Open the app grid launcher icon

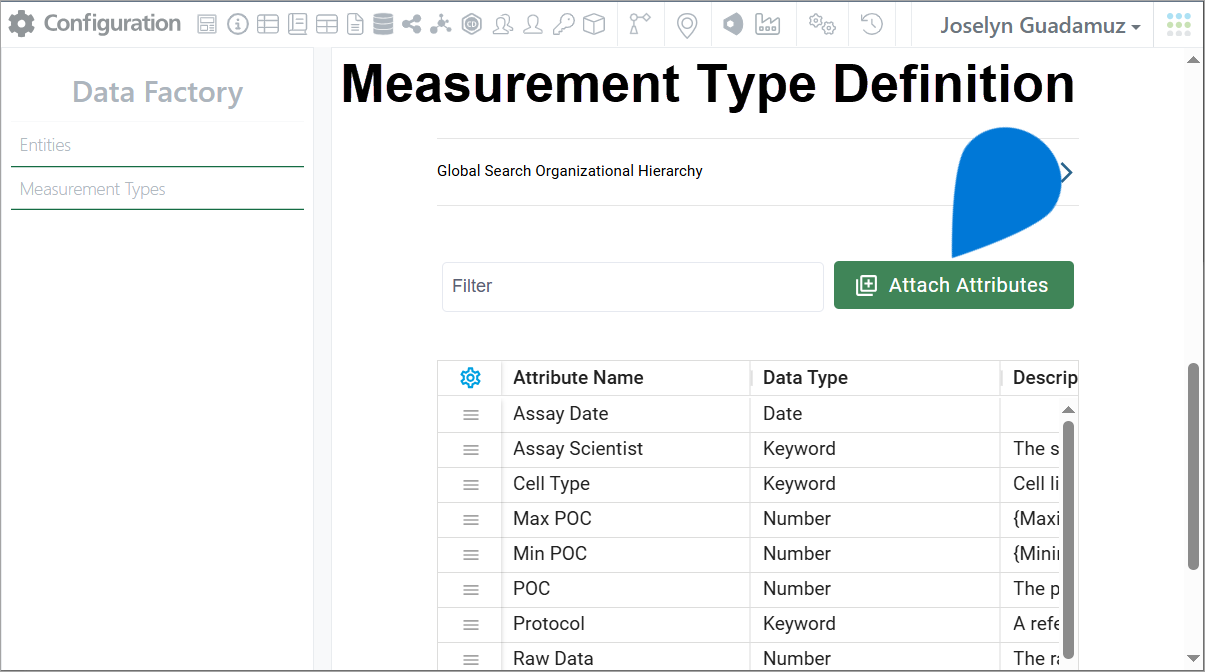click(1179, 25)
